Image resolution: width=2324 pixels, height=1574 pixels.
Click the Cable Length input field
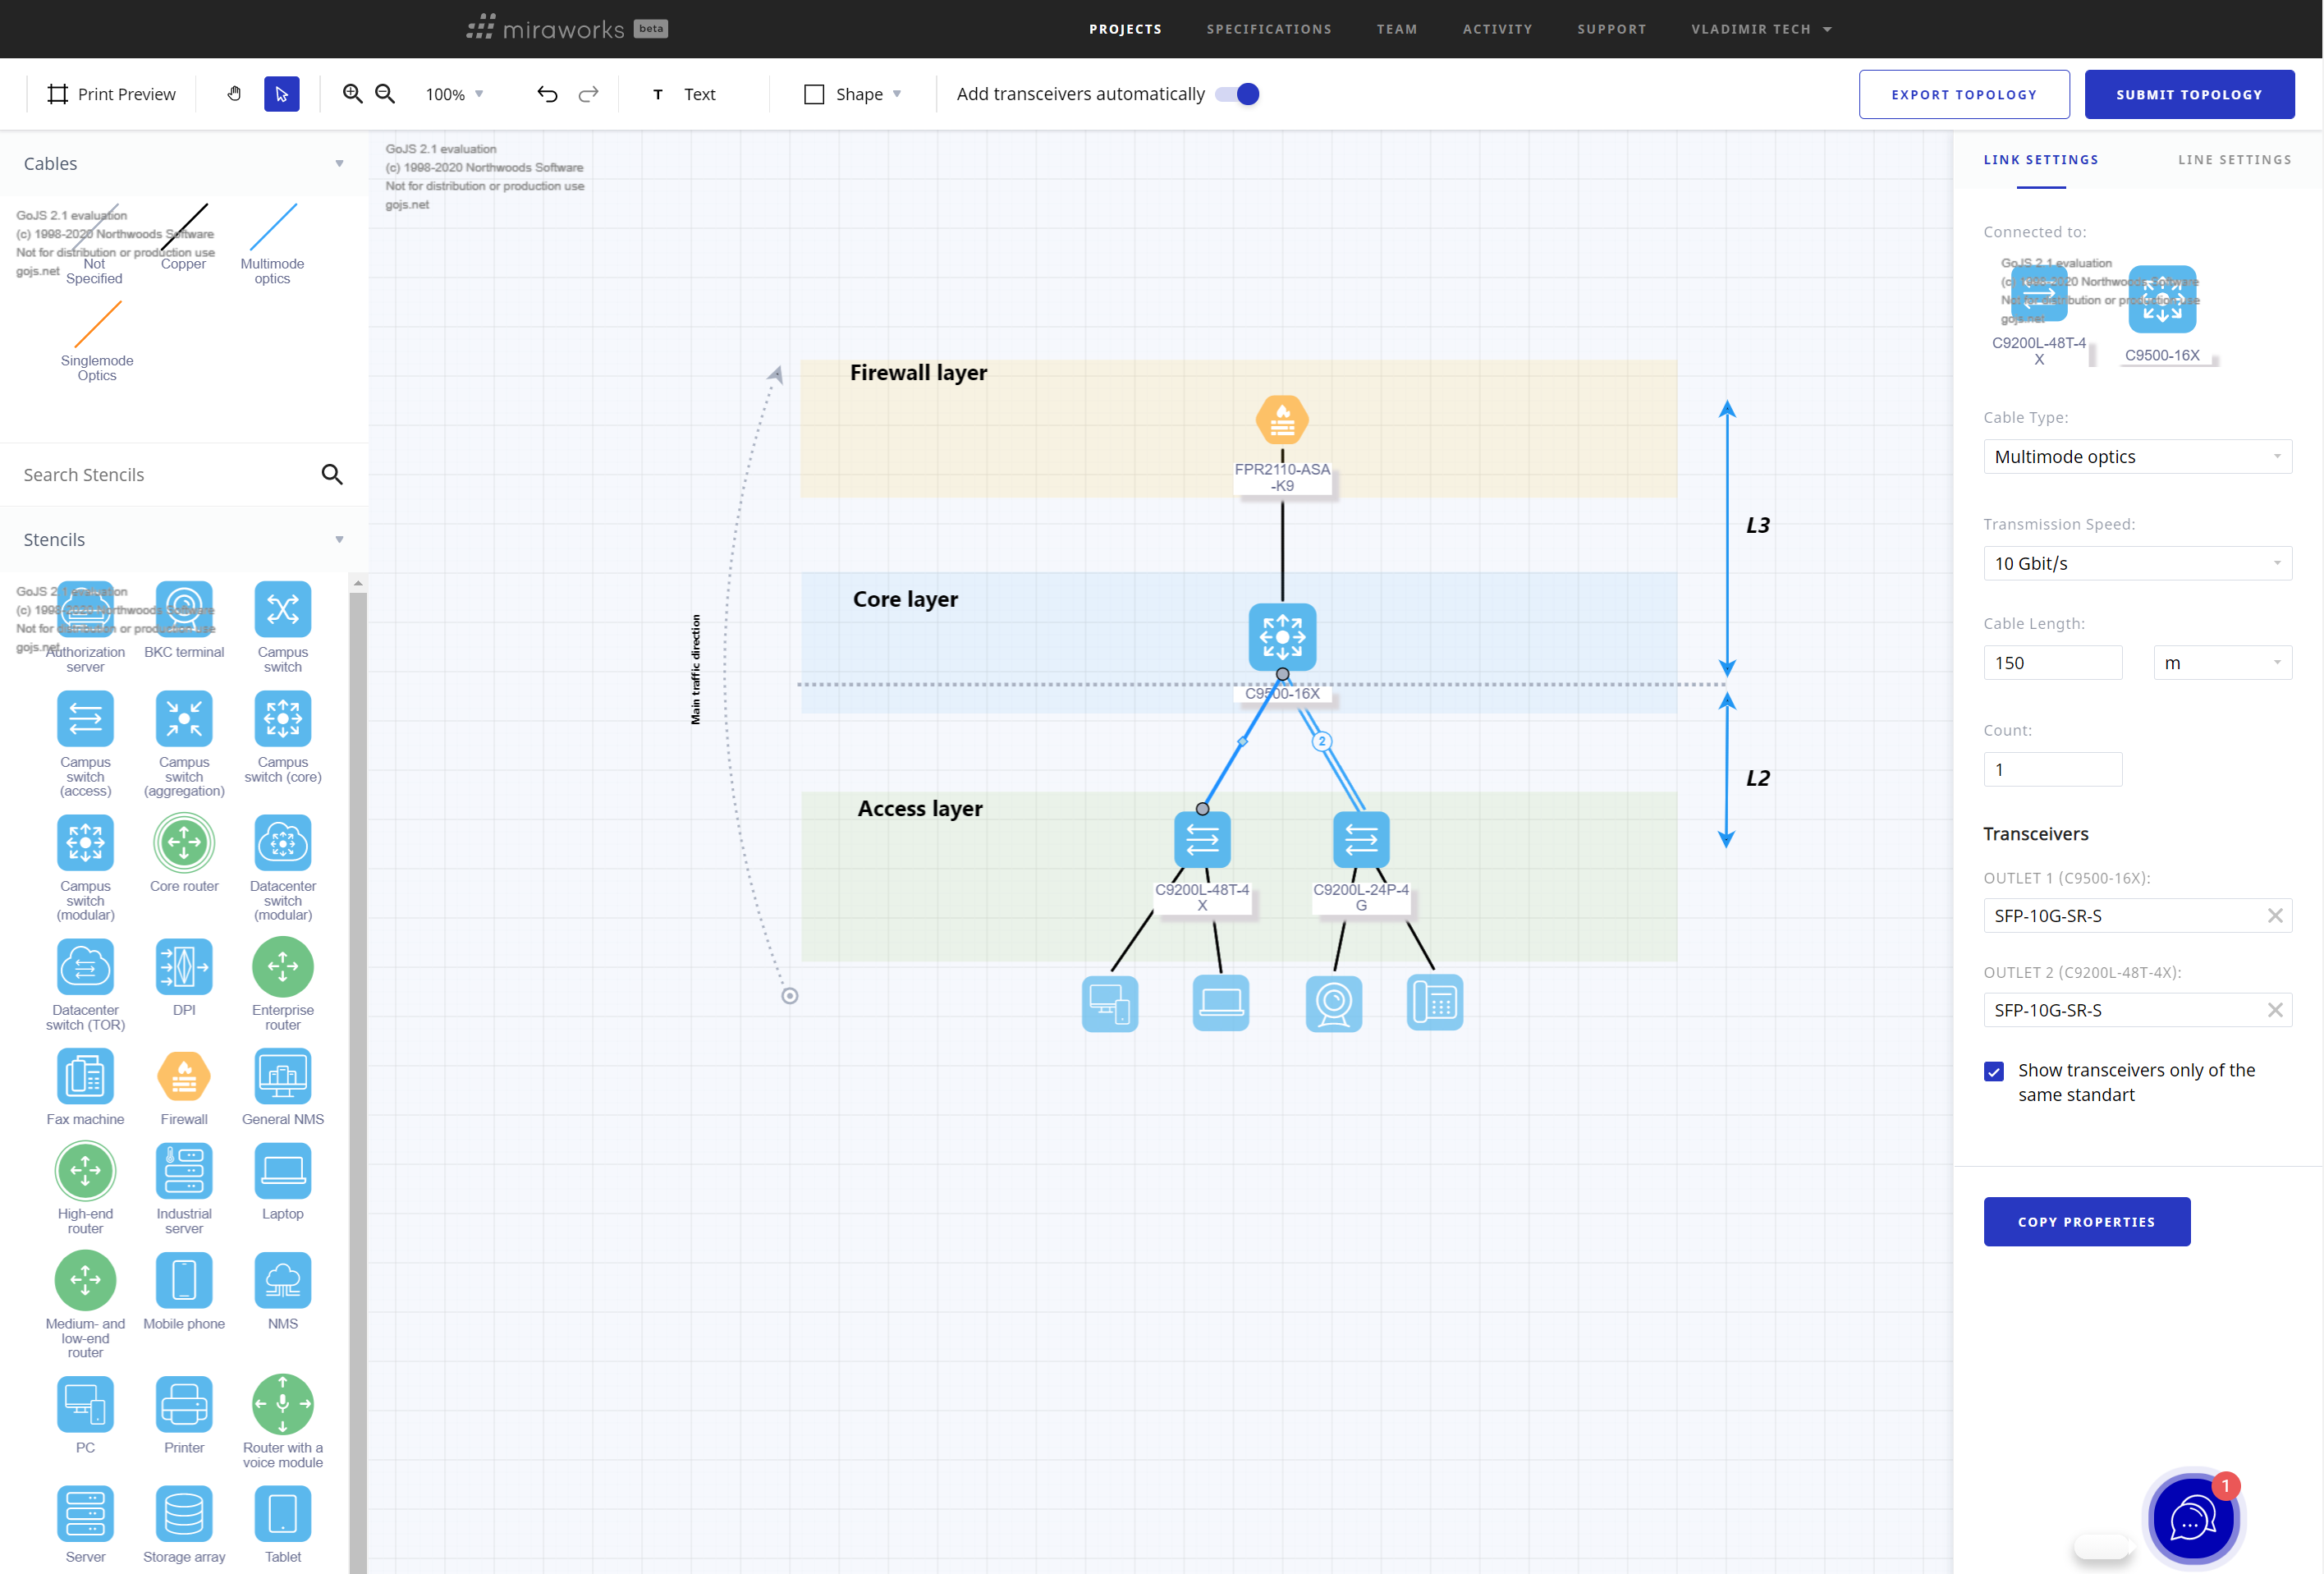pos(2052,663)
